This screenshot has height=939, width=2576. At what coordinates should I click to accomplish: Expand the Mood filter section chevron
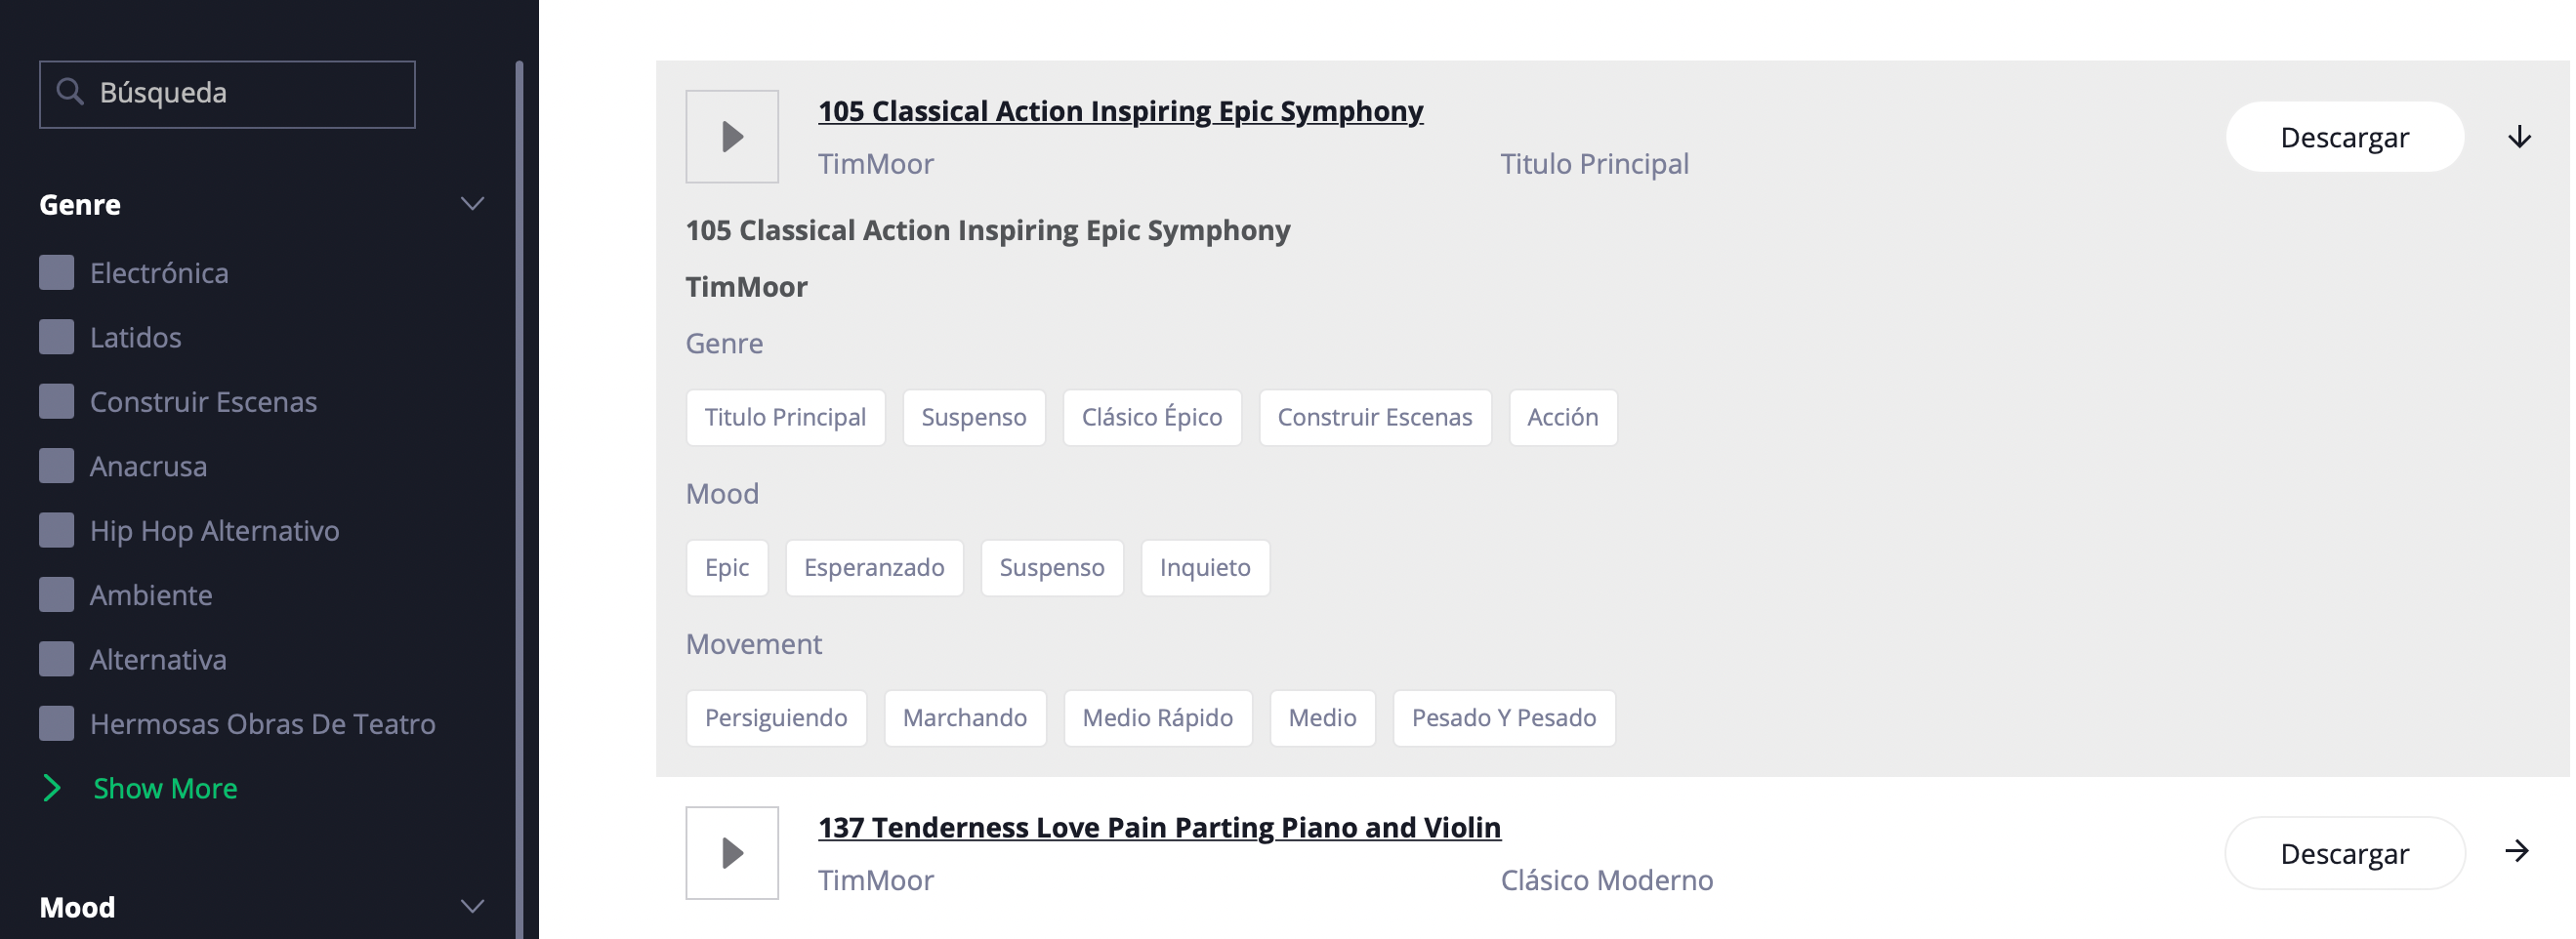(472, 906)
